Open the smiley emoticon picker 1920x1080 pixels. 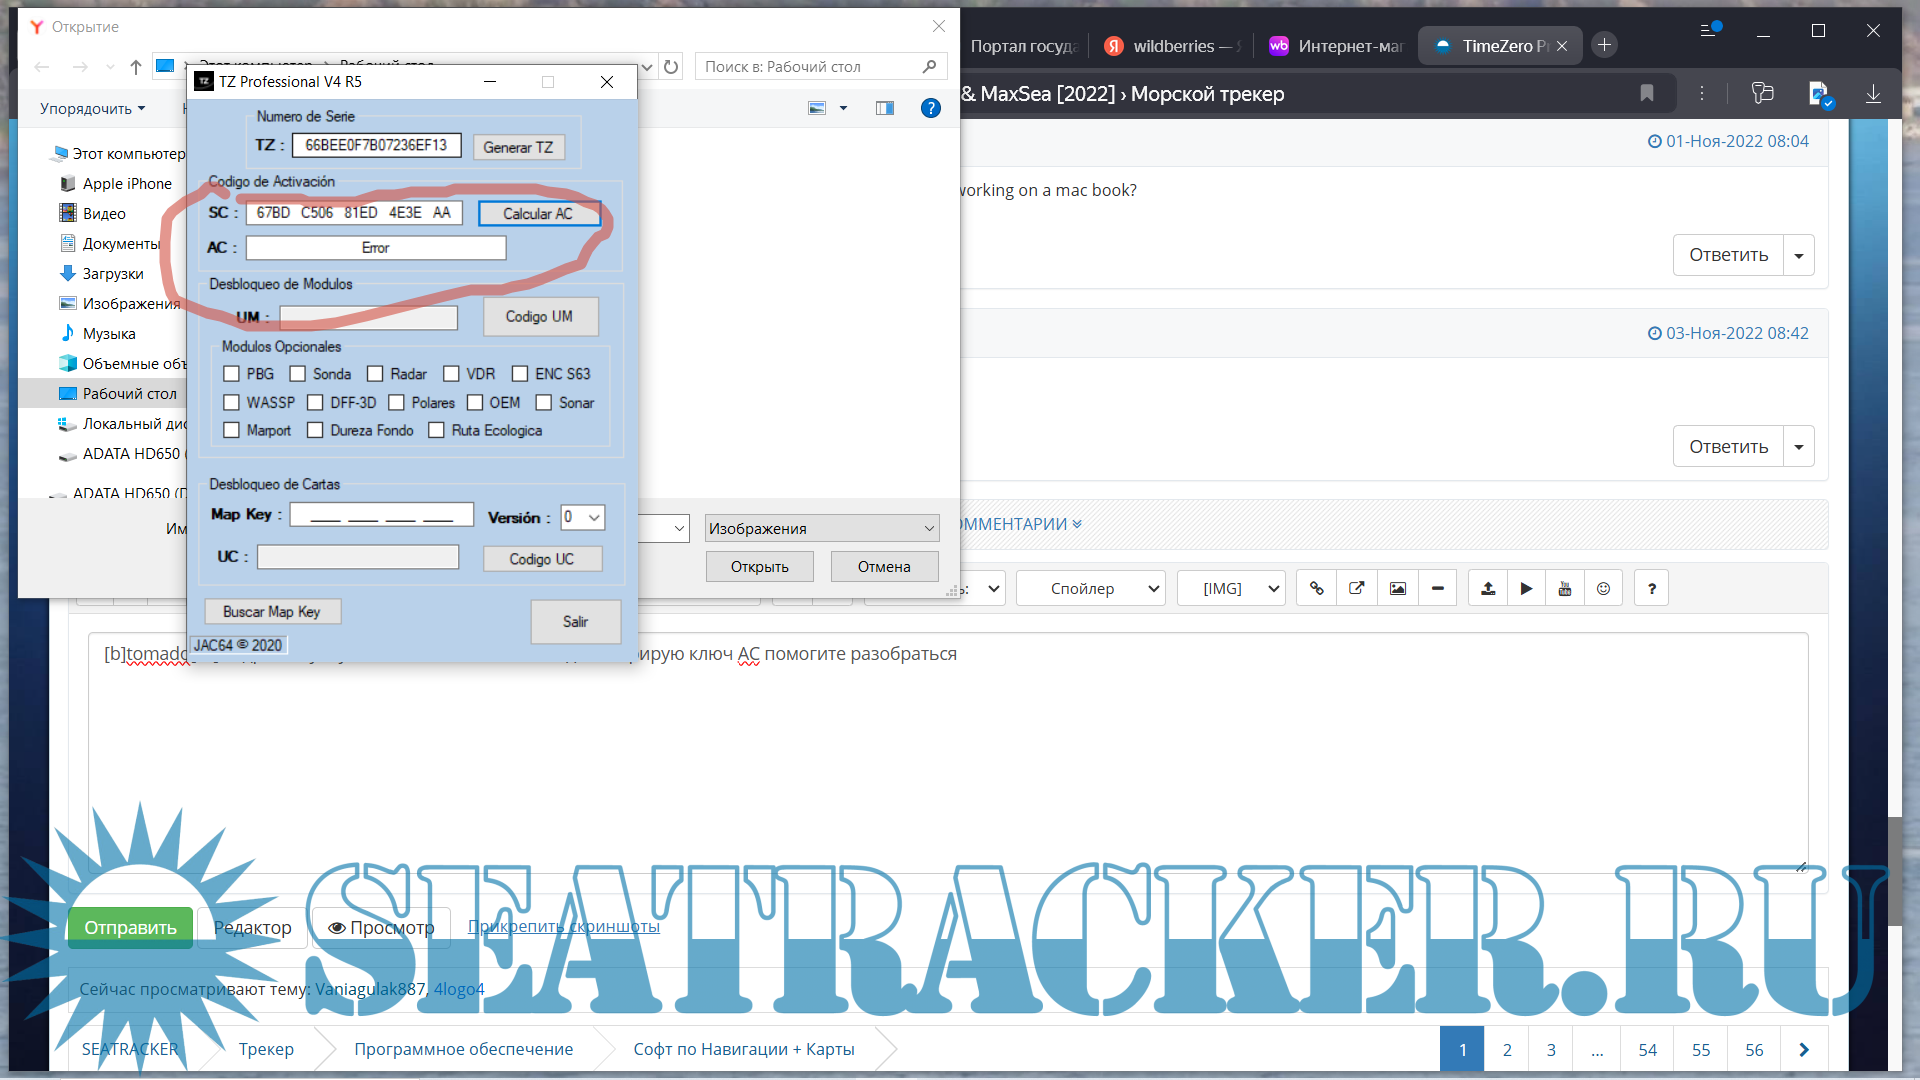coord(1603,588)
